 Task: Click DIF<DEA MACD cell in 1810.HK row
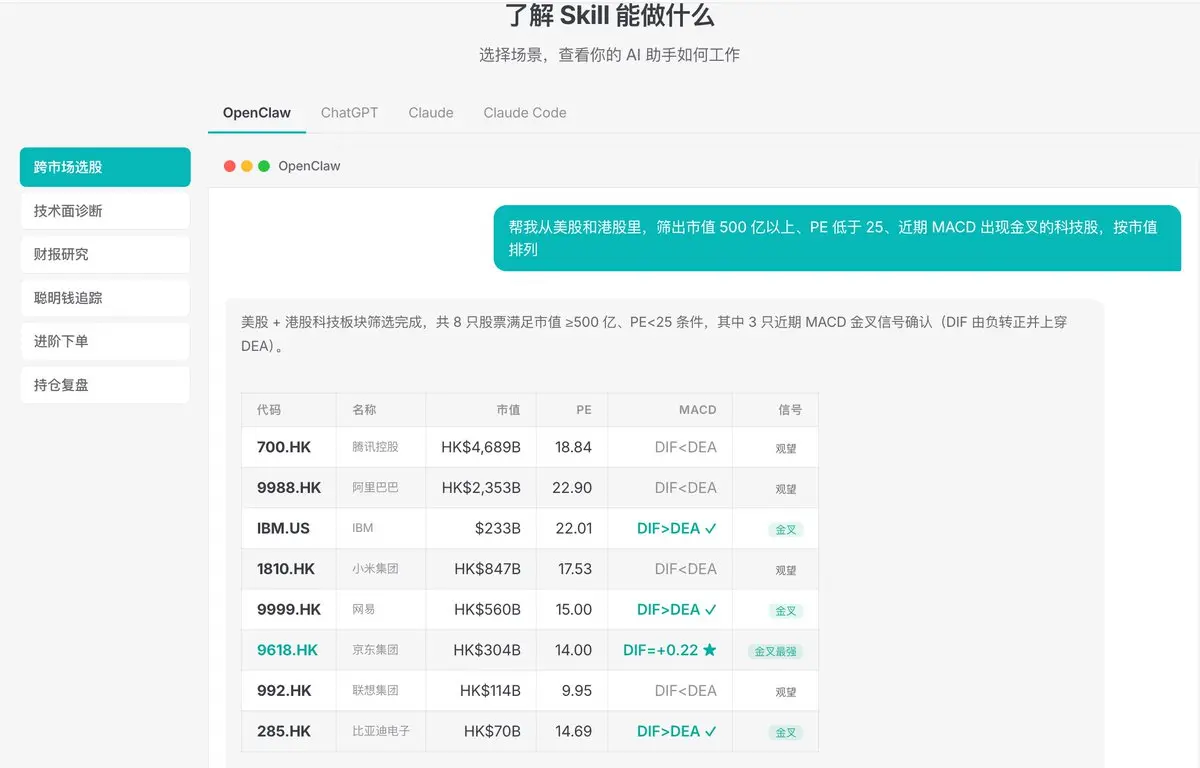[x=686, y=569]
